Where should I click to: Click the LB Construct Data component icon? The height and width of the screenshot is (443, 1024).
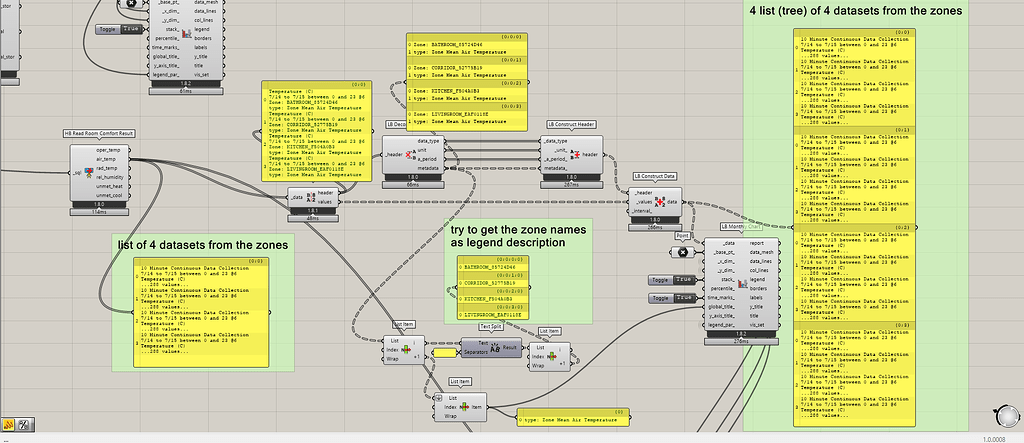click(x=659, y=201)
